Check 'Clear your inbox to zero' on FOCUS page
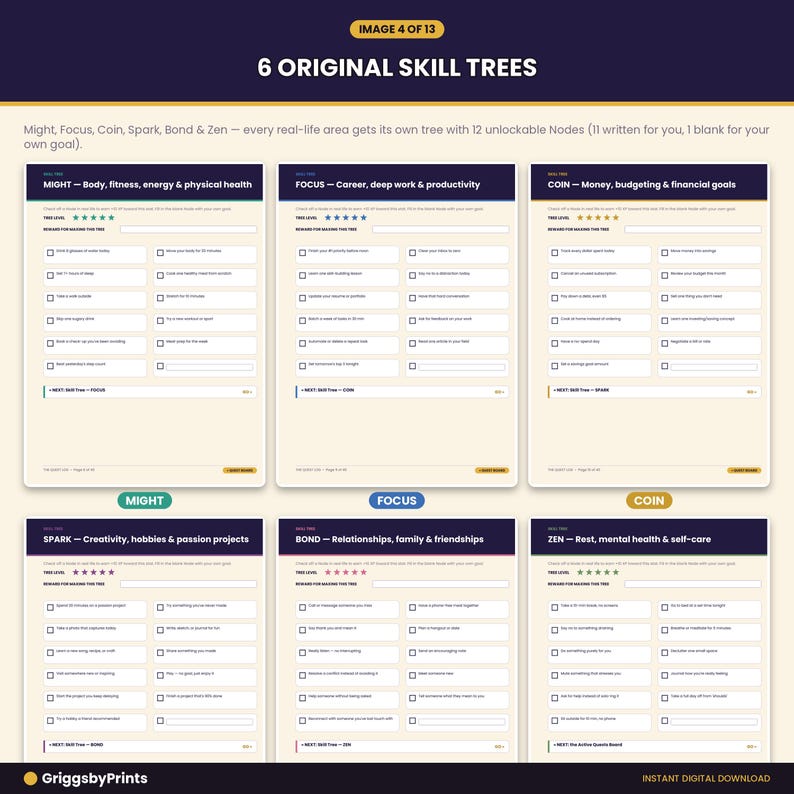 click(412, 253)
